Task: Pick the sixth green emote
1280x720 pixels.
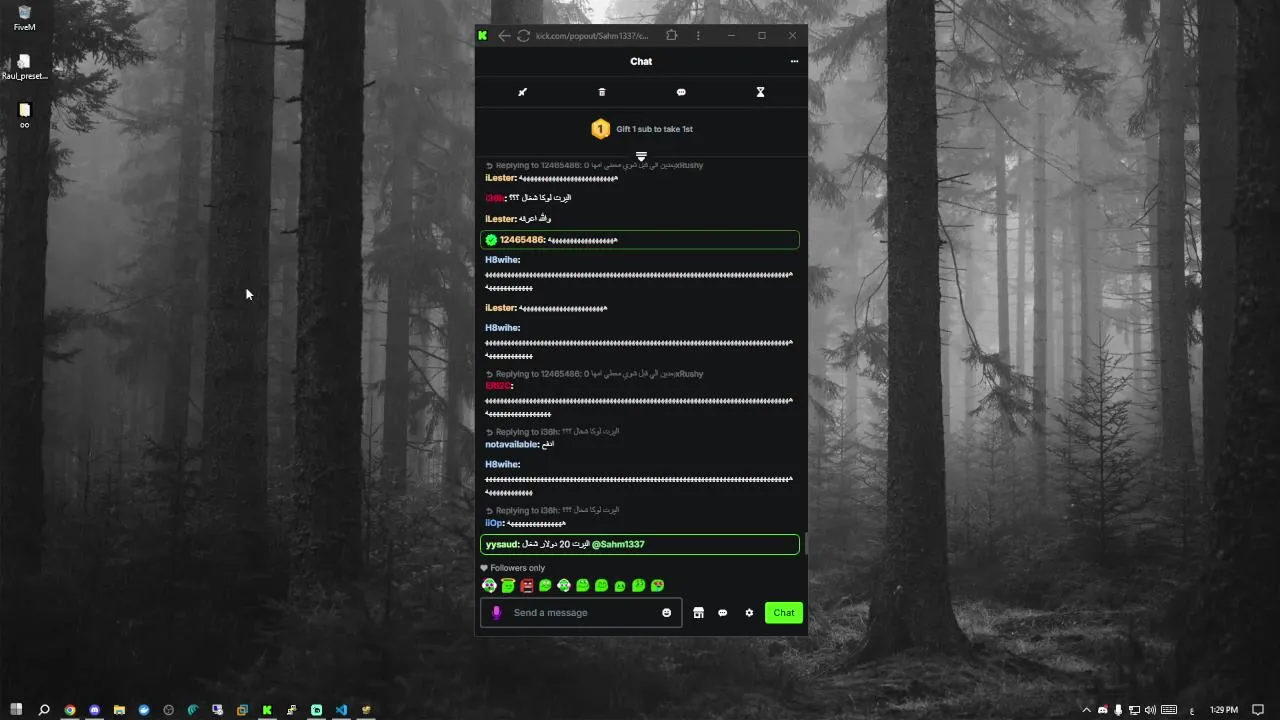Action: coord(583,586)
